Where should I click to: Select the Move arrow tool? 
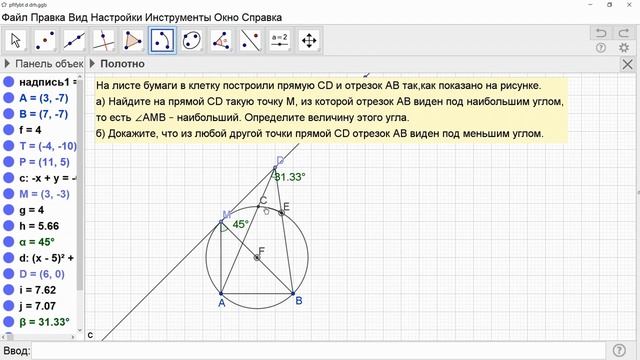tap(16, 40)
